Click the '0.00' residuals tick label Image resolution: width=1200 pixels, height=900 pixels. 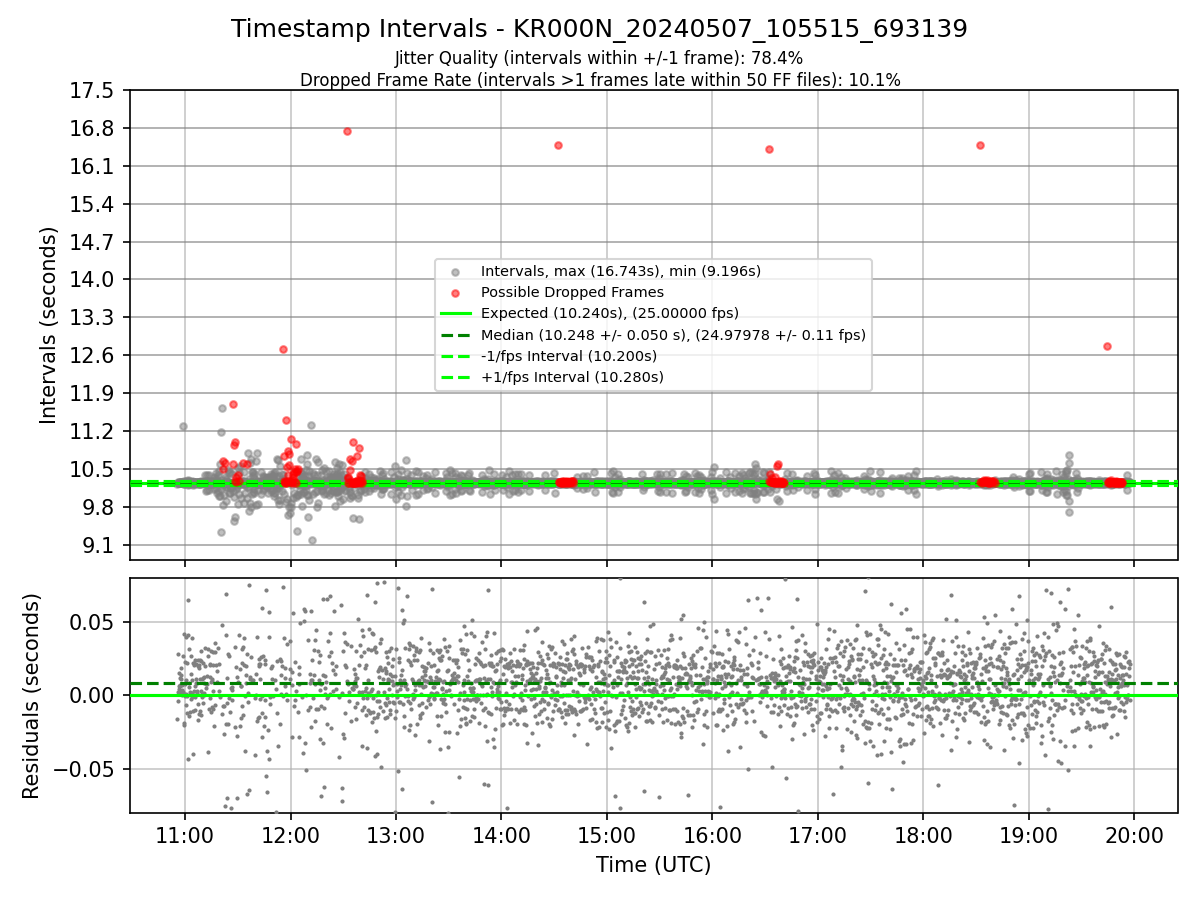tap(97, 696)
